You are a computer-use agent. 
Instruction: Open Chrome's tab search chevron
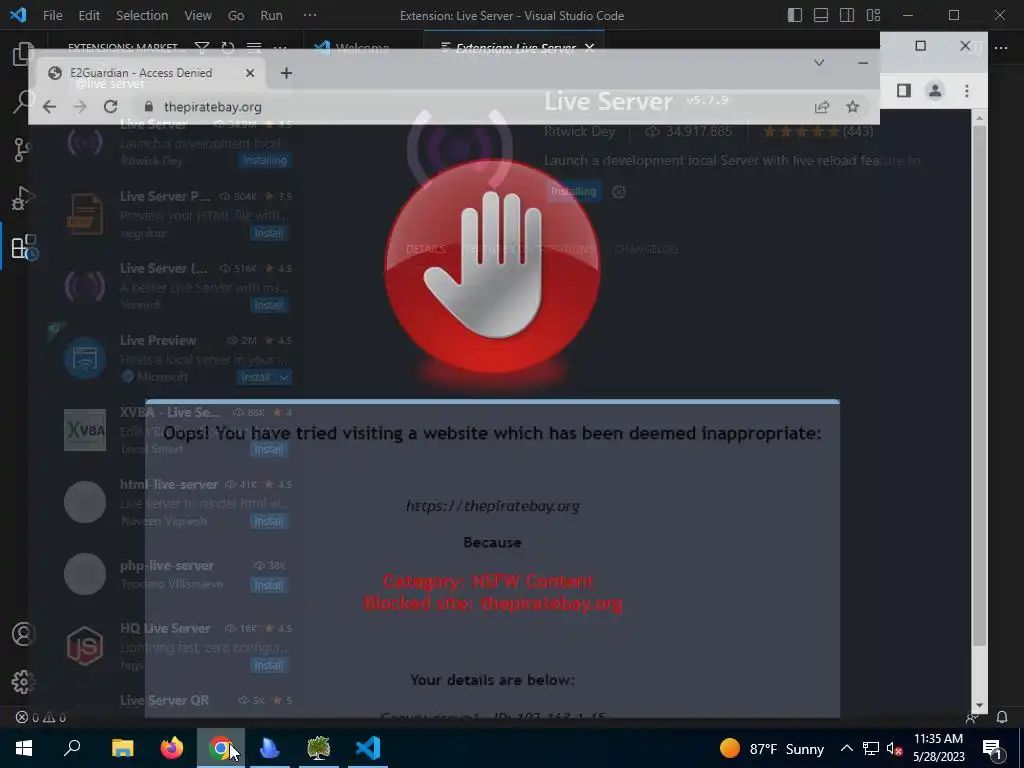point(819,63)
